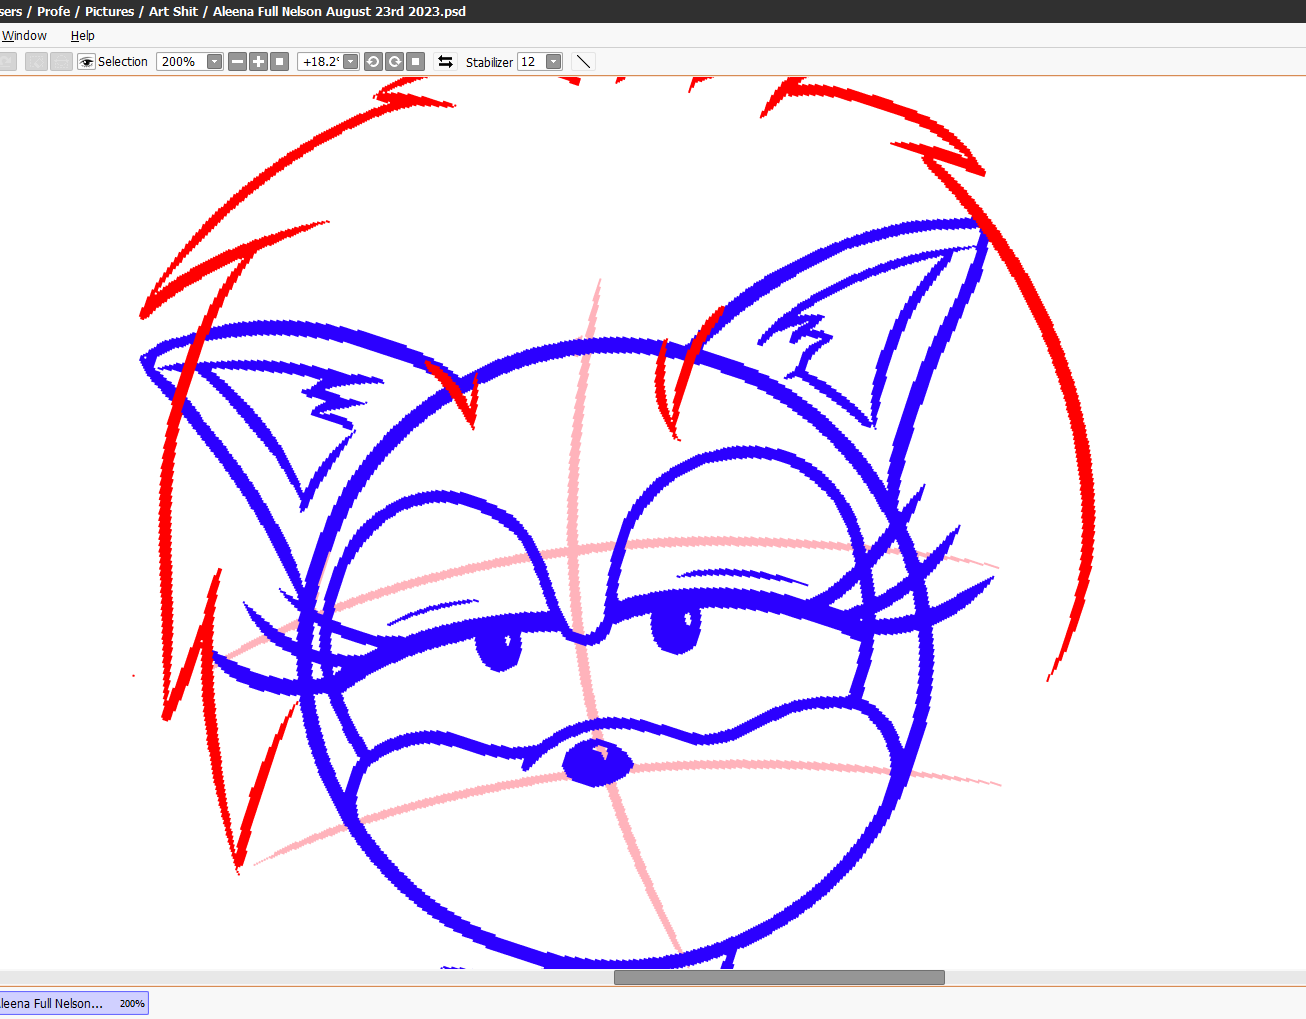Screen dimensions: 1306x1019
Task: Select the Aleena Full Nelson document tab
Action: pyautogui.click(x=72, y=1003)
